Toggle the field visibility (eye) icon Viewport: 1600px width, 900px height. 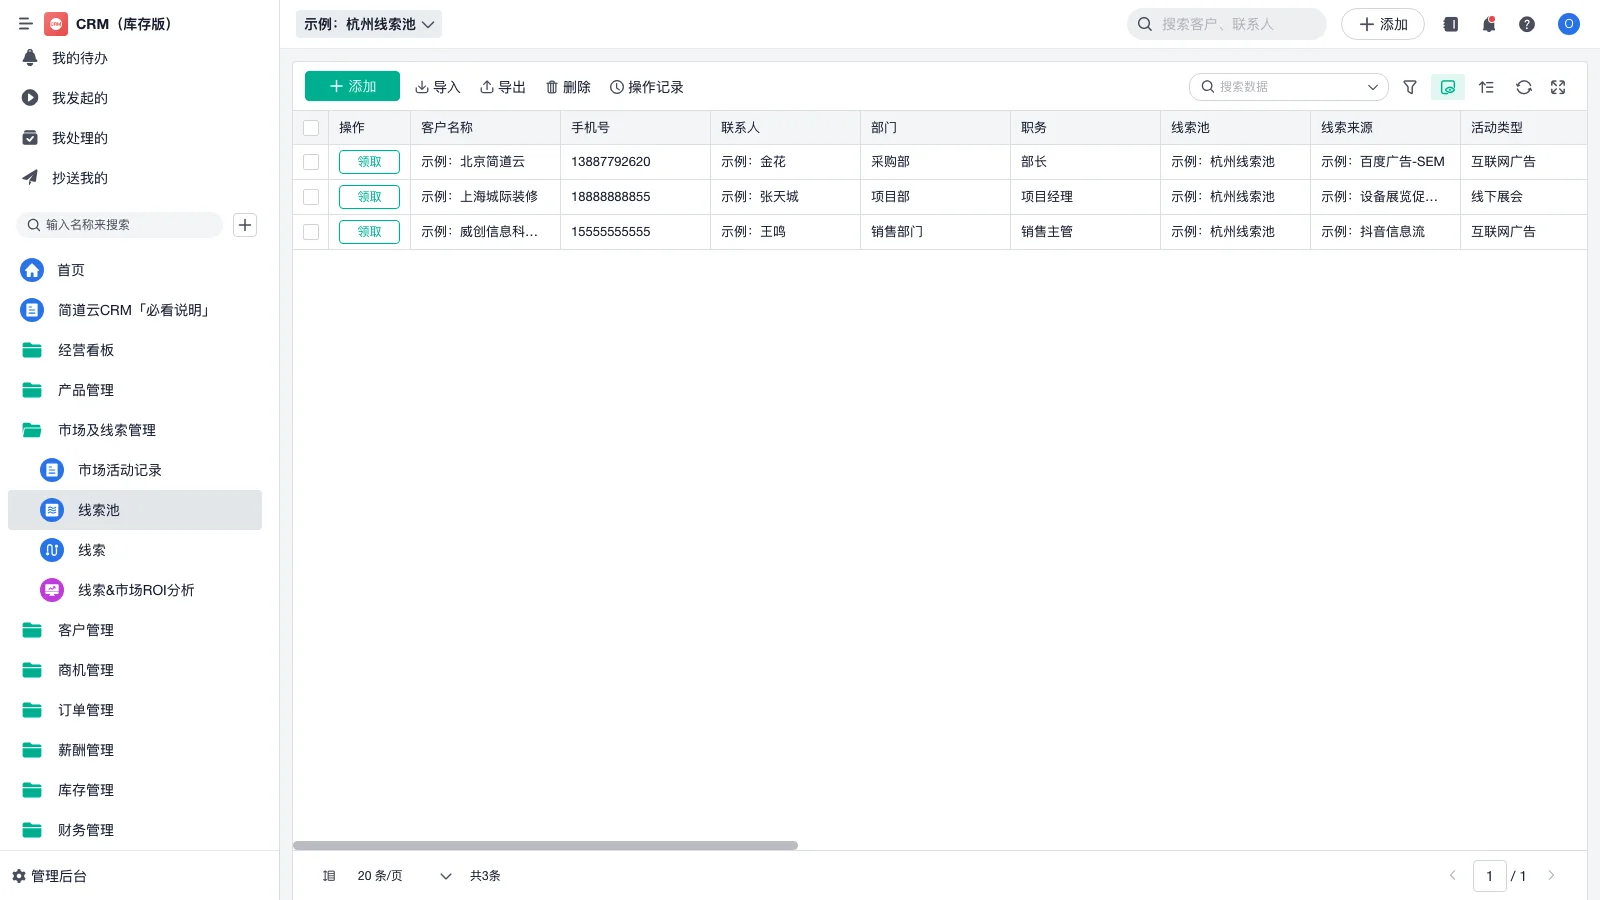pyautogui.click(x=1446, y=87)
